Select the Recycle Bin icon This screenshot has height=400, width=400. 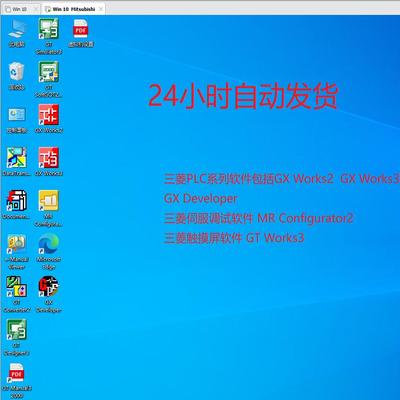click(16, 76)
